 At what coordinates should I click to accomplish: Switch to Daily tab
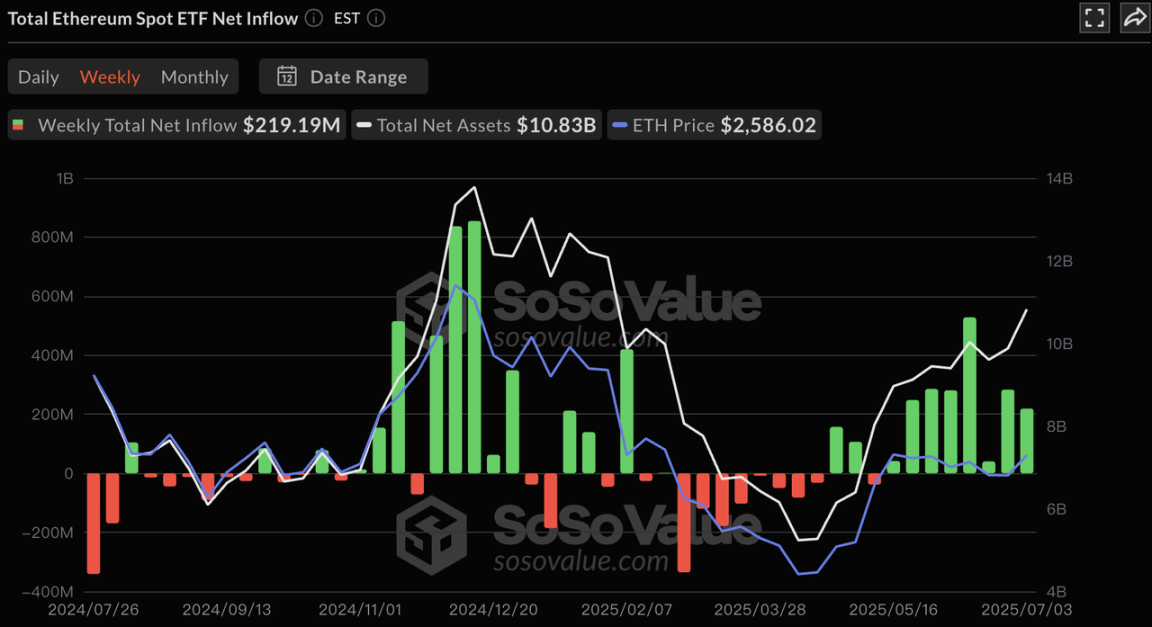tap(38, 77)
